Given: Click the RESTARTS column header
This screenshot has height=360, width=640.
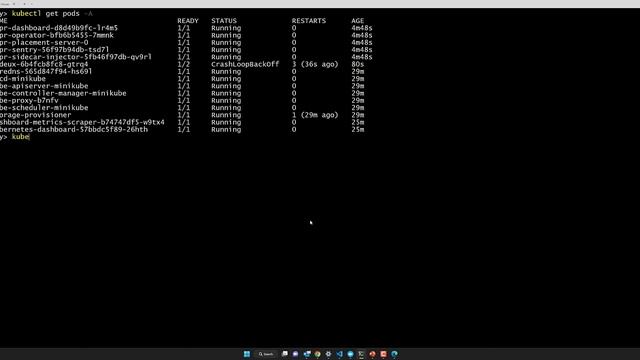Looking at the screenshot, I should tap(309, 20).
